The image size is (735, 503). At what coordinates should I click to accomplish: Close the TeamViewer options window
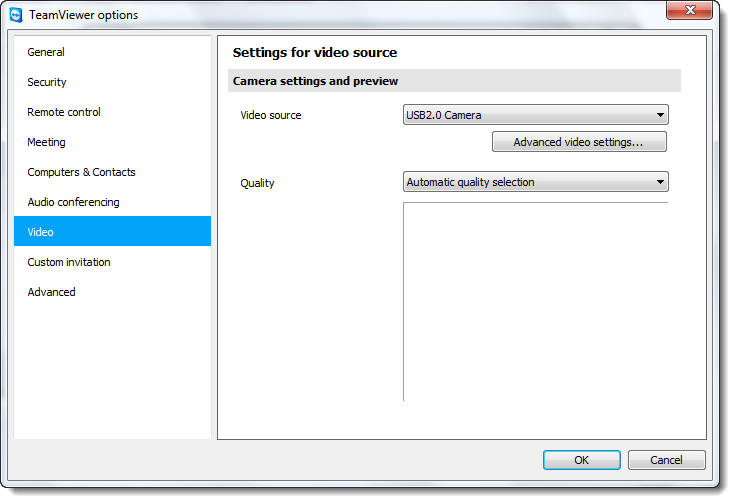pyautogui.click(x=689, y=10)
